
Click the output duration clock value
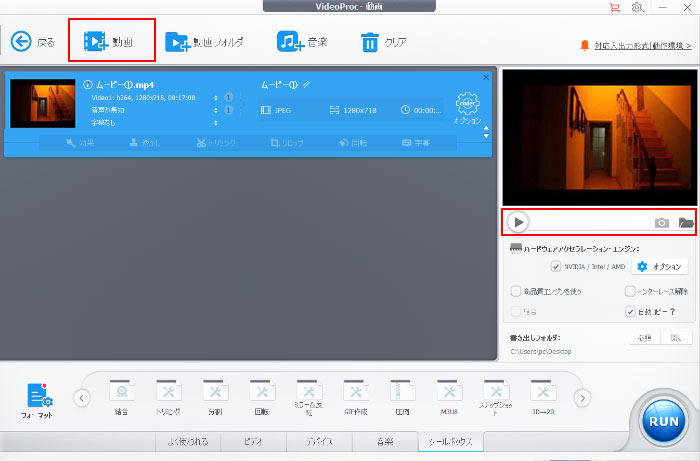421,110
